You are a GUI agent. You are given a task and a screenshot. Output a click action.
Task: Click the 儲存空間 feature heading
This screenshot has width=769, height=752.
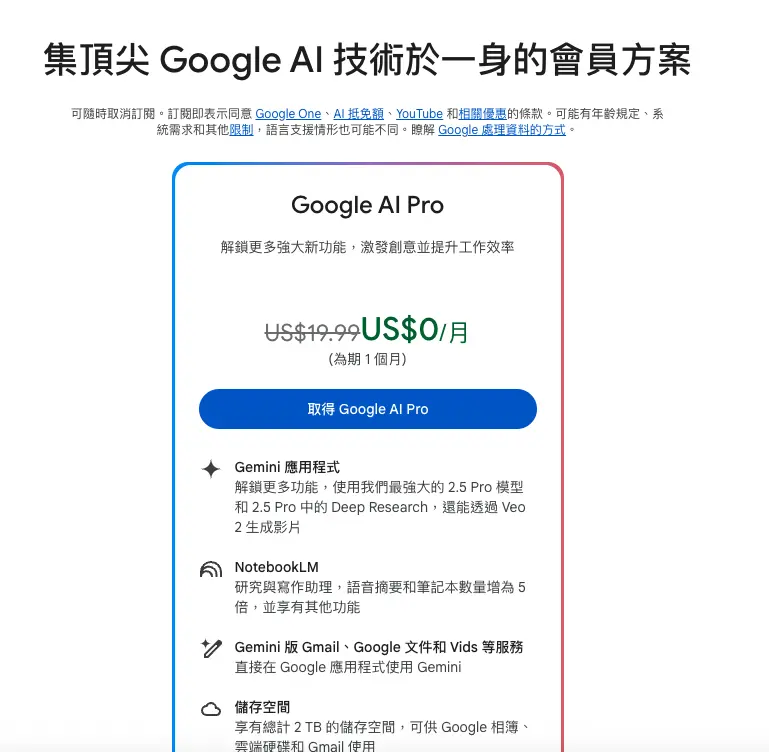pyautogui.click(x=262, y=707)
